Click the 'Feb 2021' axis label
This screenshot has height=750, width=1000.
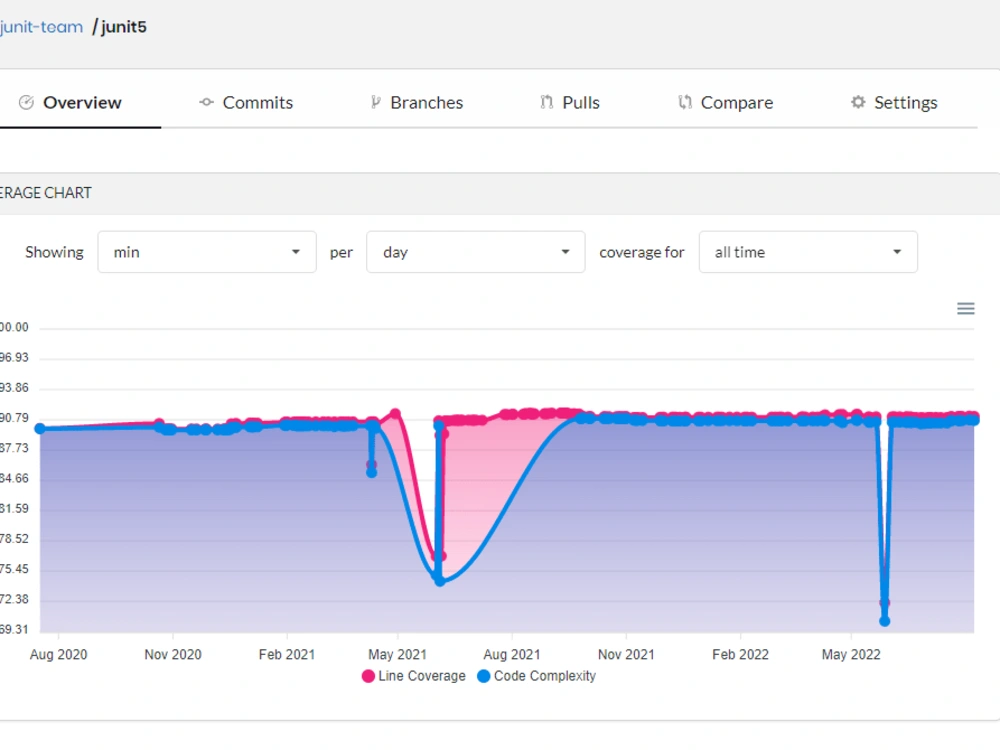coord(287,654)
